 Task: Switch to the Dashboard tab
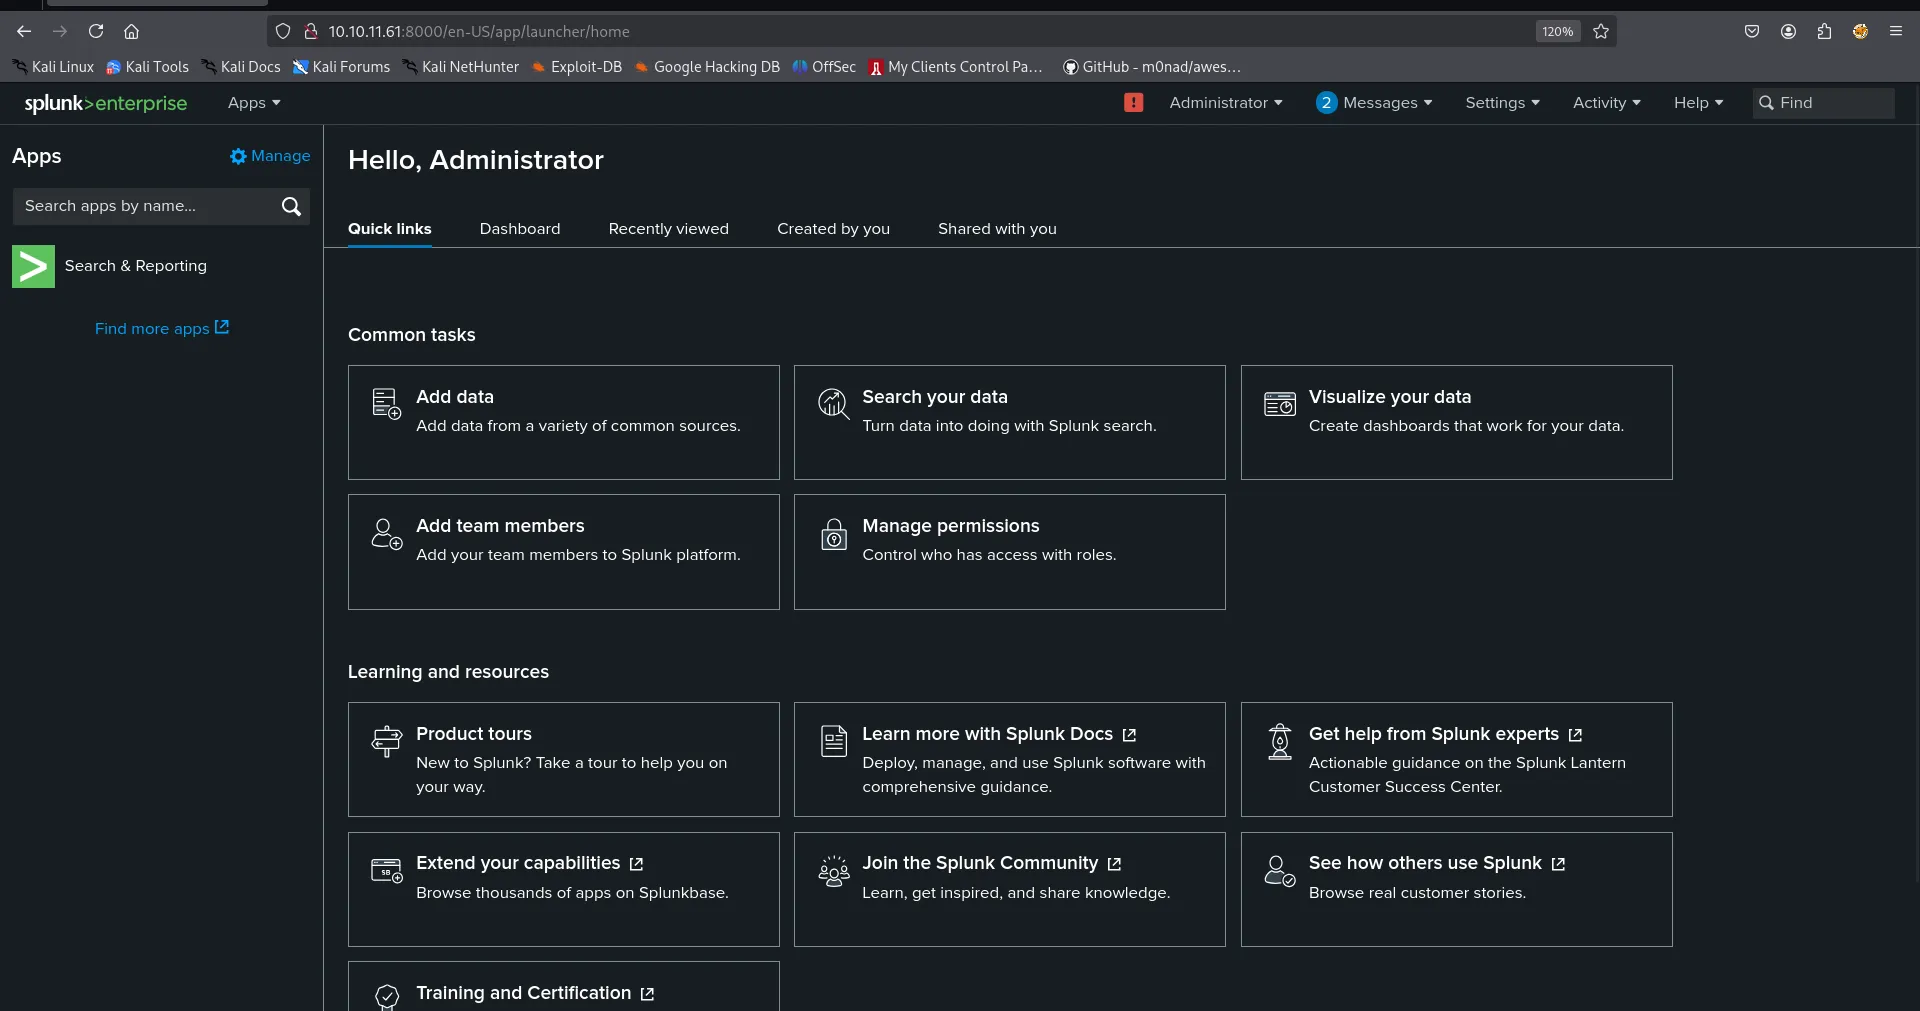520,229
